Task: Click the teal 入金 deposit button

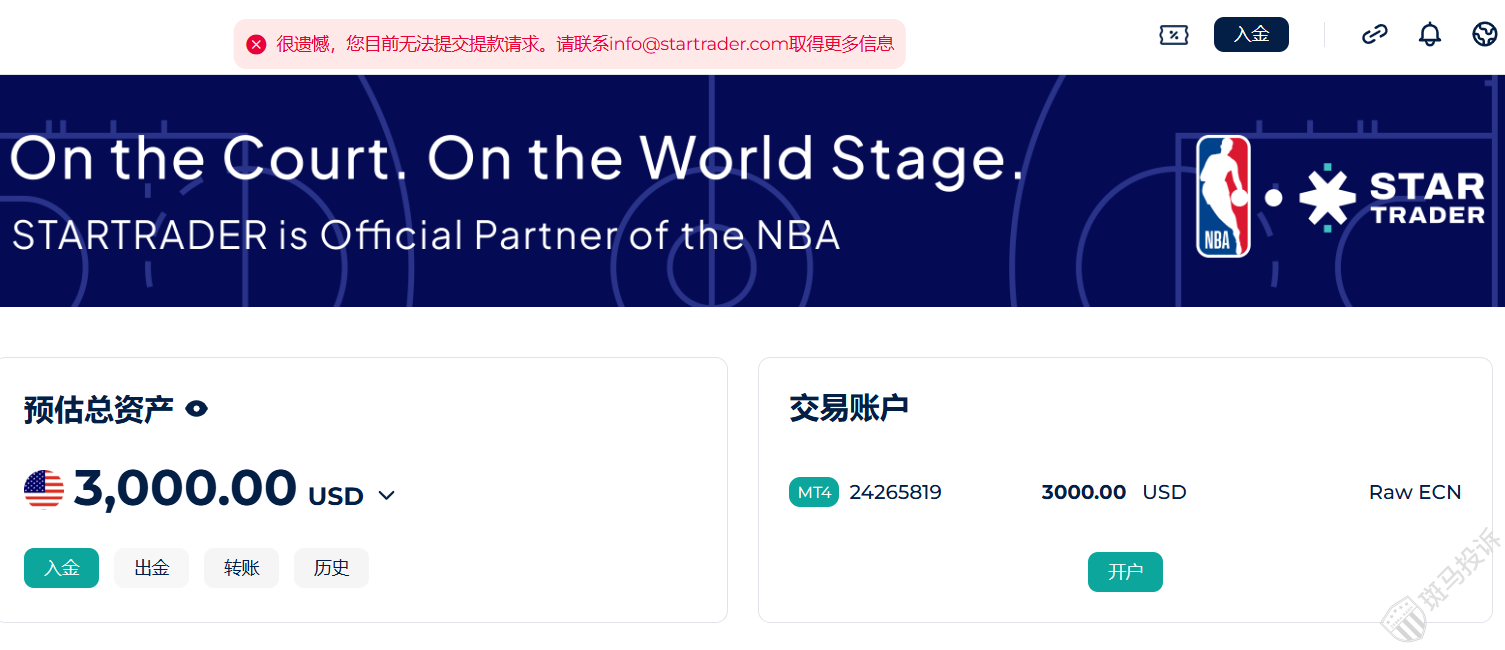Action: tap(61, 568)
